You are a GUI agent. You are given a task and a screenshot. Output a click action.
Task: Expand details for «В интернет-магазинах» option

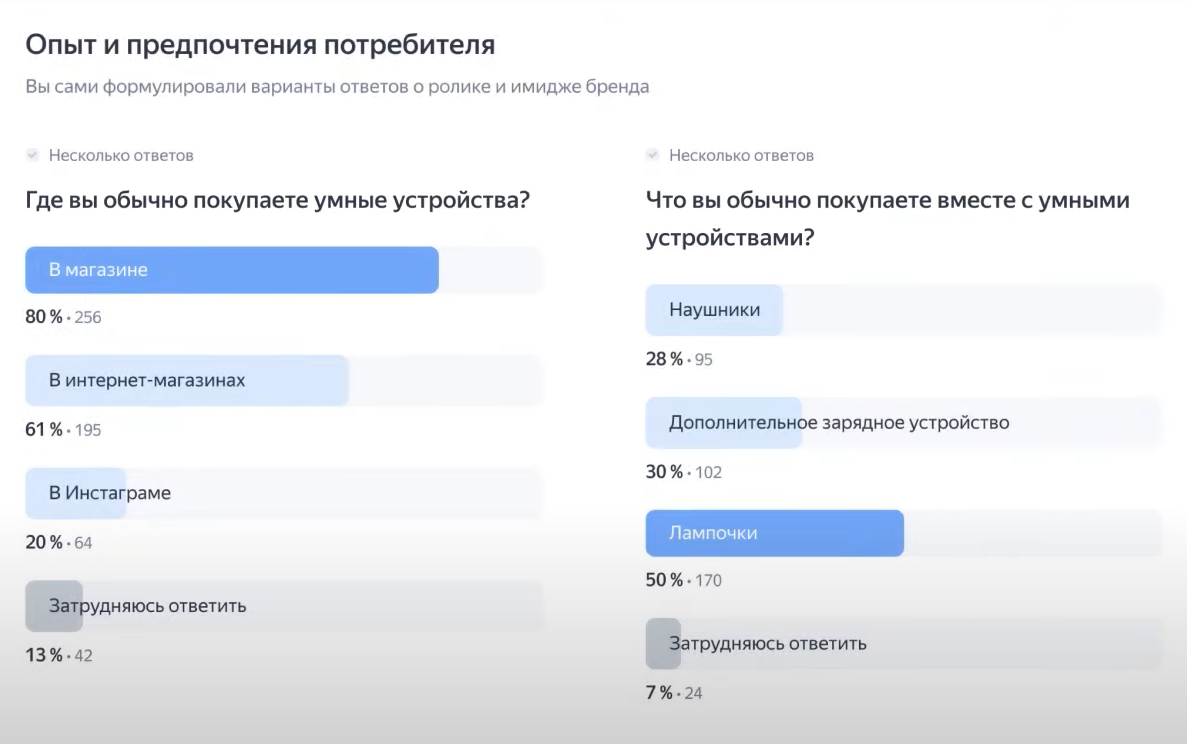coord(185,380)
